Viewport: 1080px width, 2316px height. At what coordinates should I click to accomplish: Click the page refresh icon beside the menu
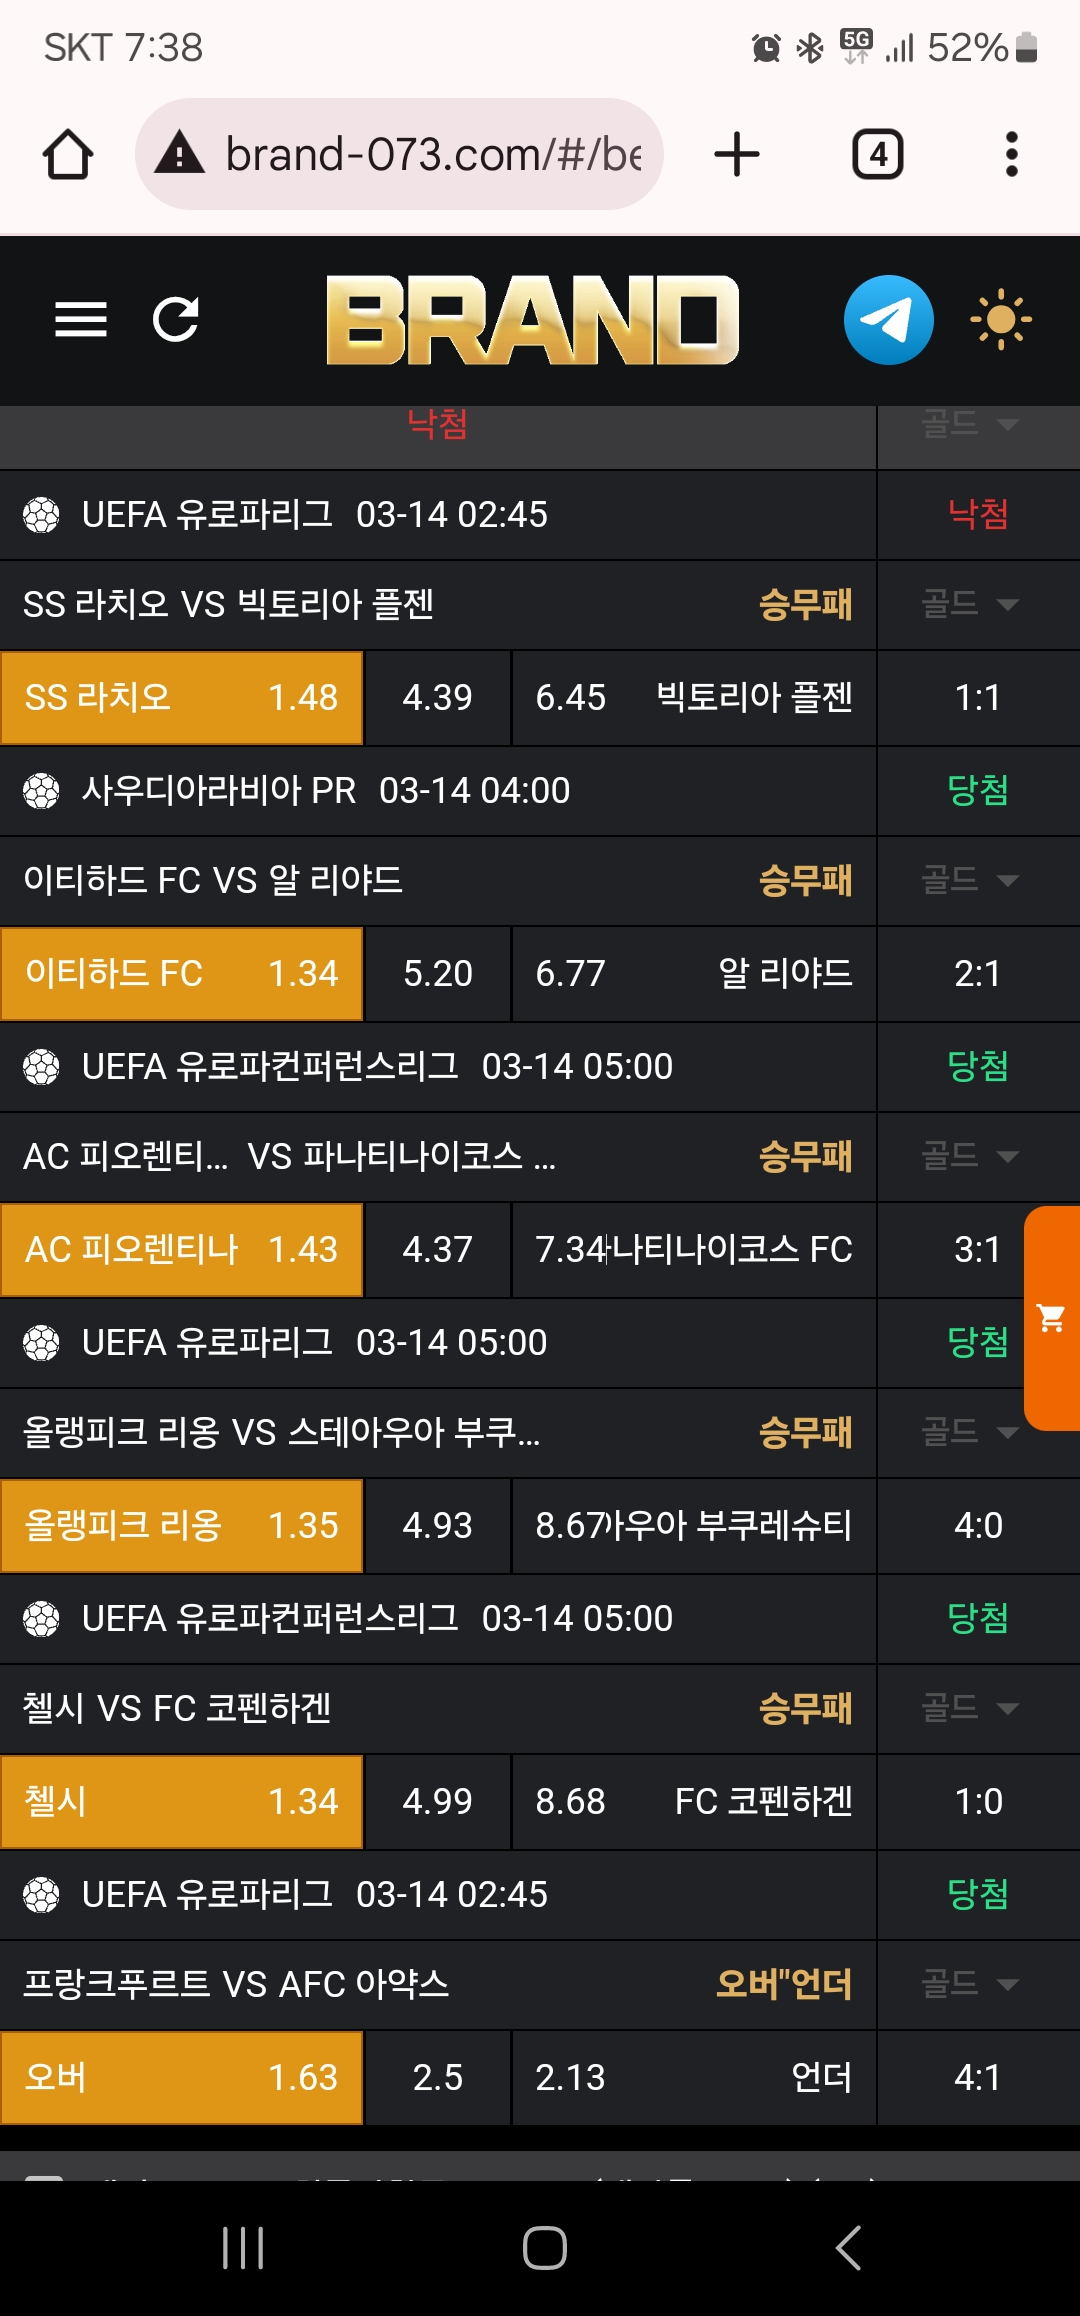(176, 320)
